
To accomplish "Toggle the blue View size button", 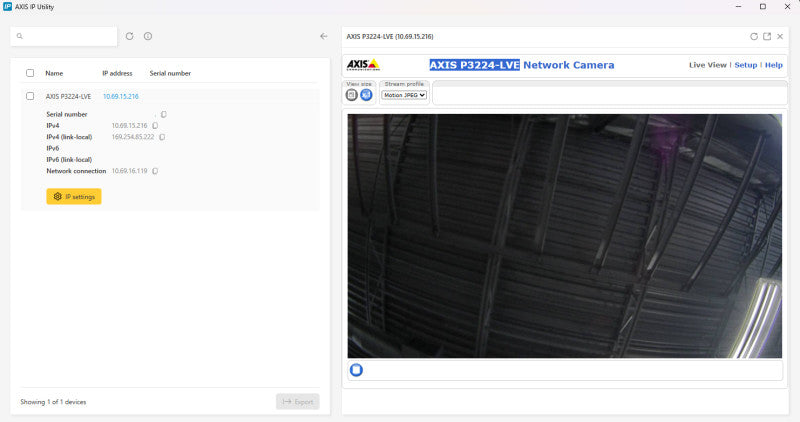I will [366, 95].
